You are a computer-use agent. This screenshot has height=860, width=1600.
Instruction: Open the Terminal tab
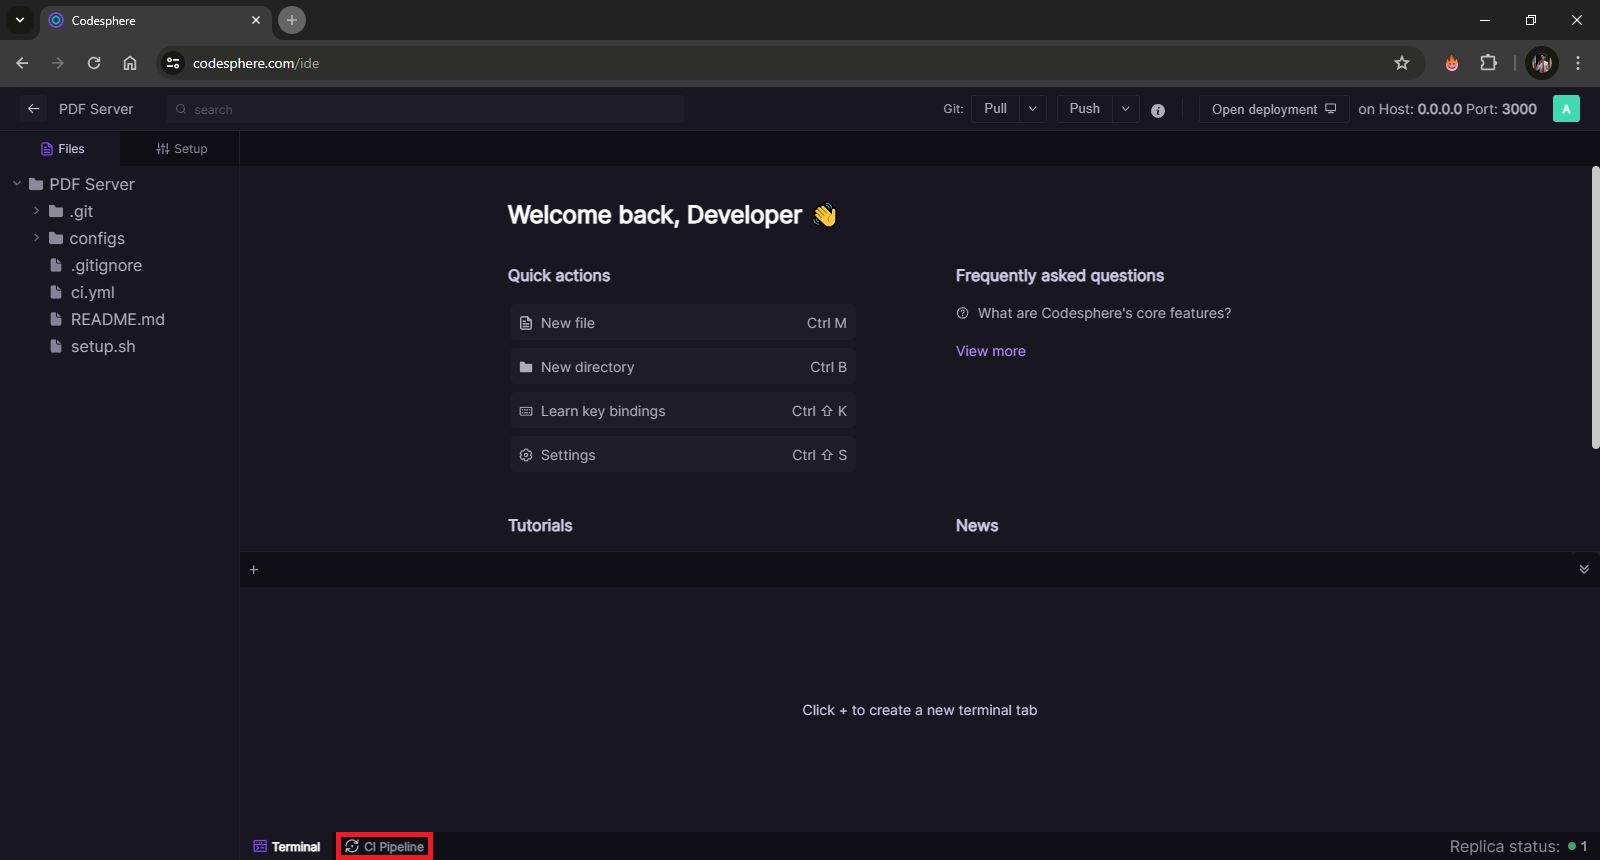pyautogui.click(x=287, y=847)
